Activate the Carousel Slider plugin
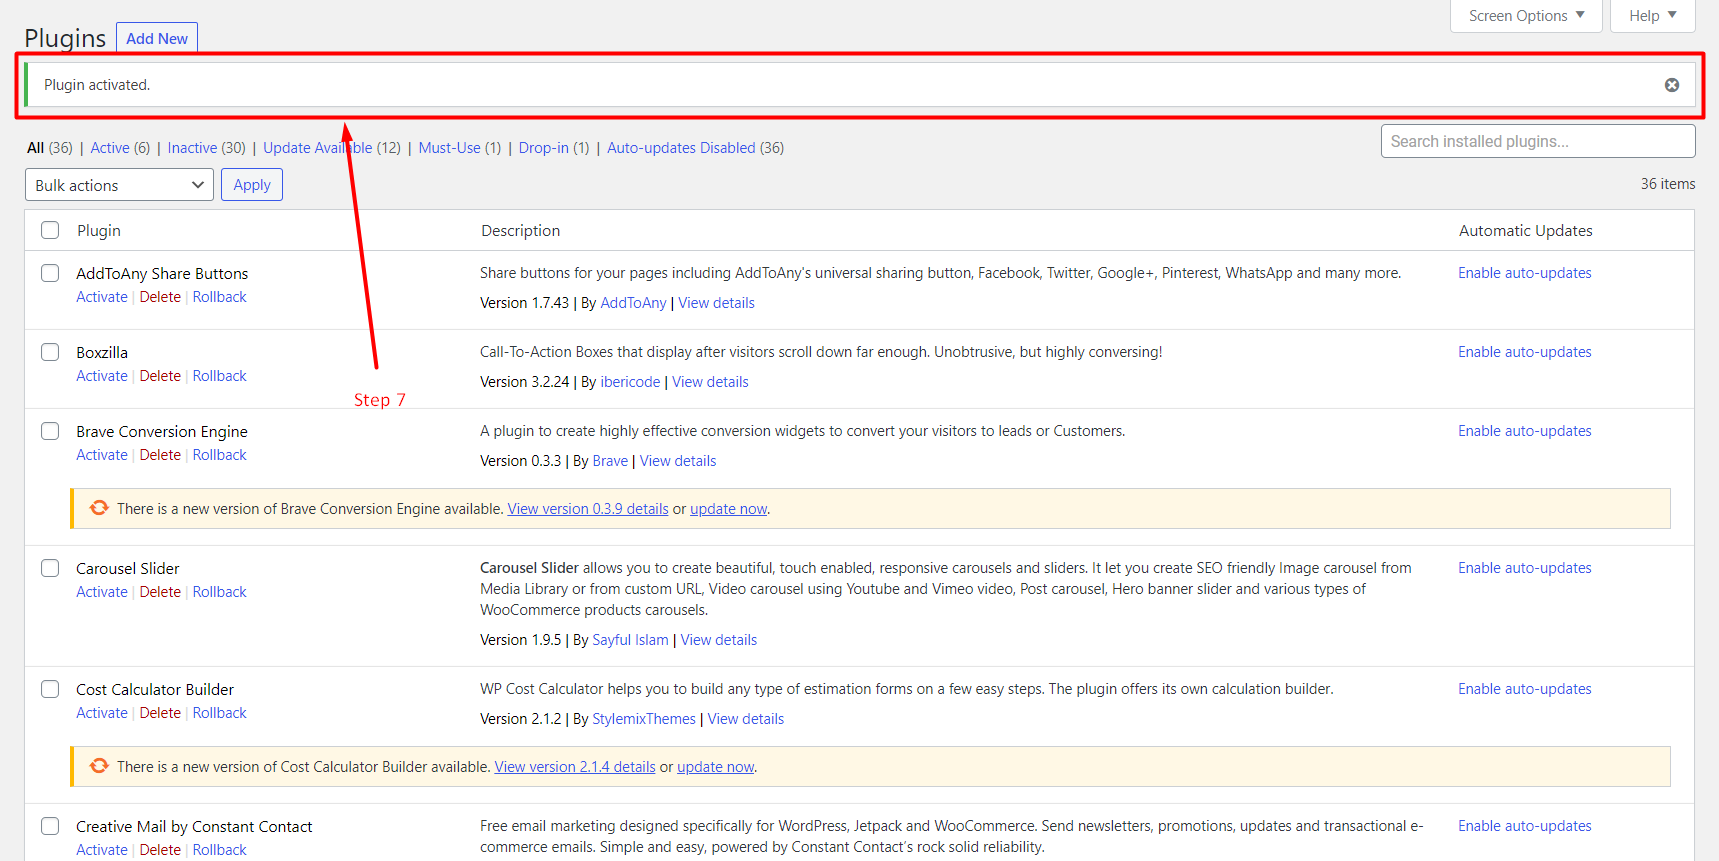 pos(102,592)
